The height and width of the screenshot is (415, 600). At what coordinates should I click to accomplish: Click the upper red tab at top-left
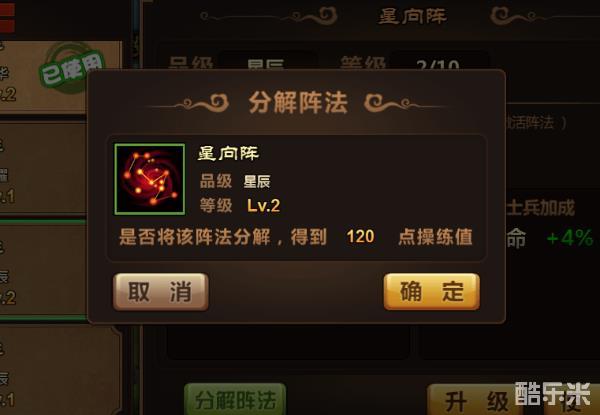click(x=7, y=9)
